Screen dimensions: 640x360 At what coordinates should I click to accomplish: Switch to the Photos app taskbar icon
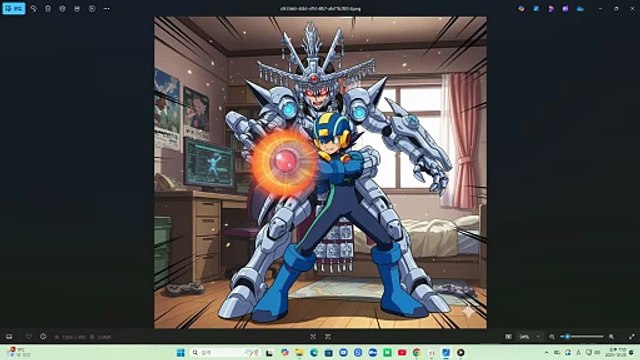tap(446, 353)
